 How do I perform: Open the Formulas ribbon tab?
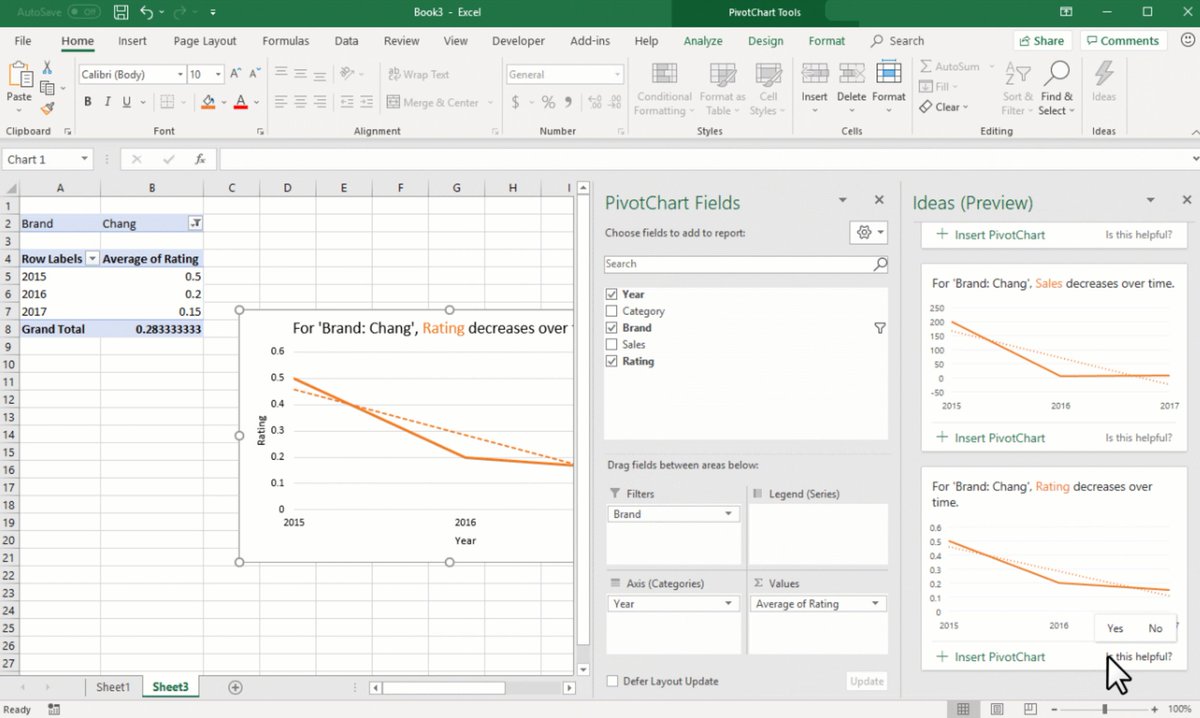(285, 41)
